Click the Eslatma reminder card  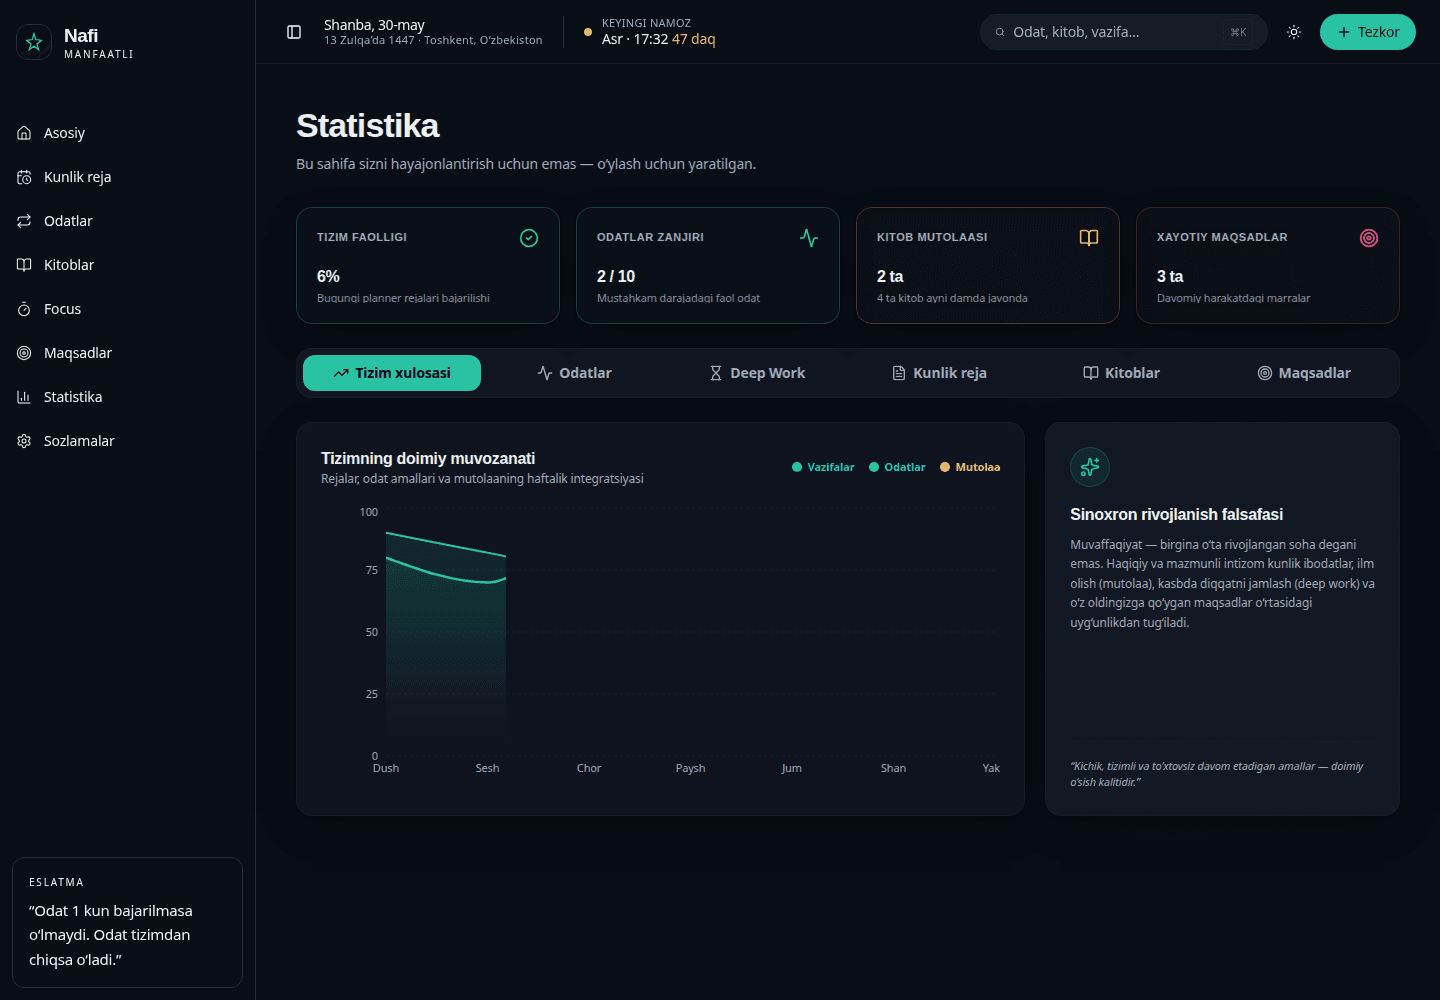click(127, 922)
